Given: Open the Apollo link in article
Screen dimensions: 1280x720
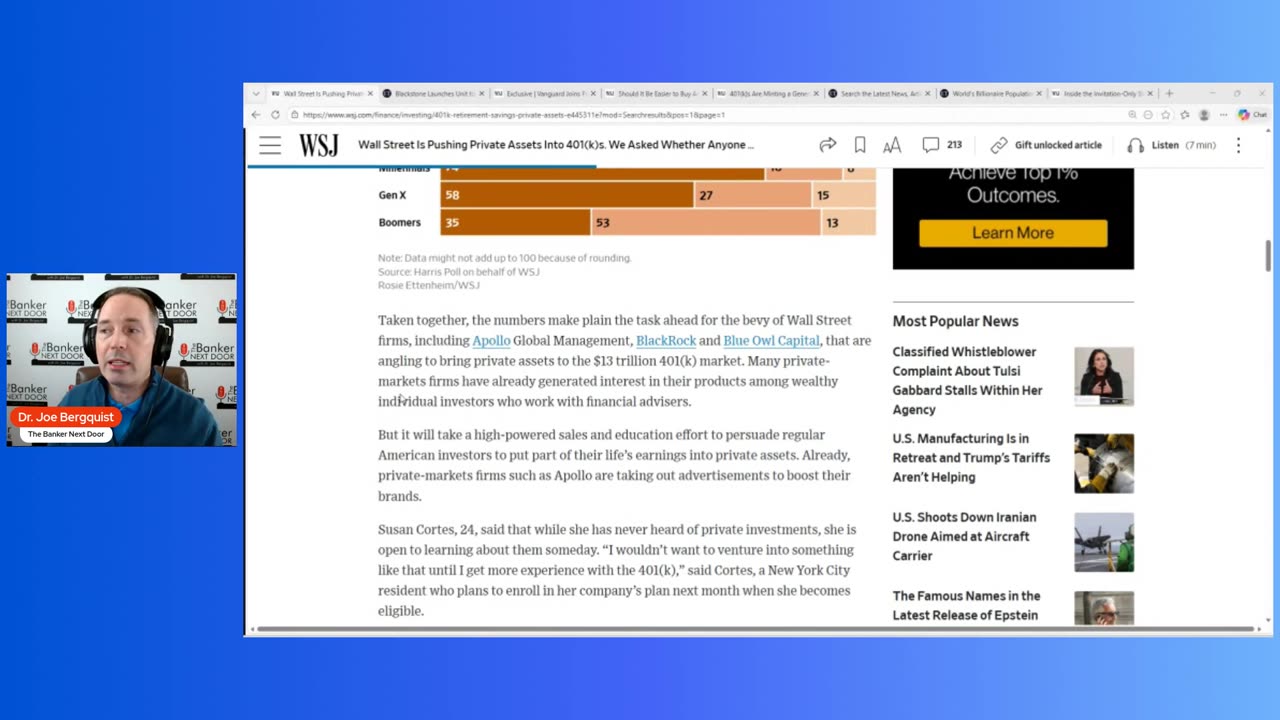Looking at the screenshot, I should coord(491,341).
